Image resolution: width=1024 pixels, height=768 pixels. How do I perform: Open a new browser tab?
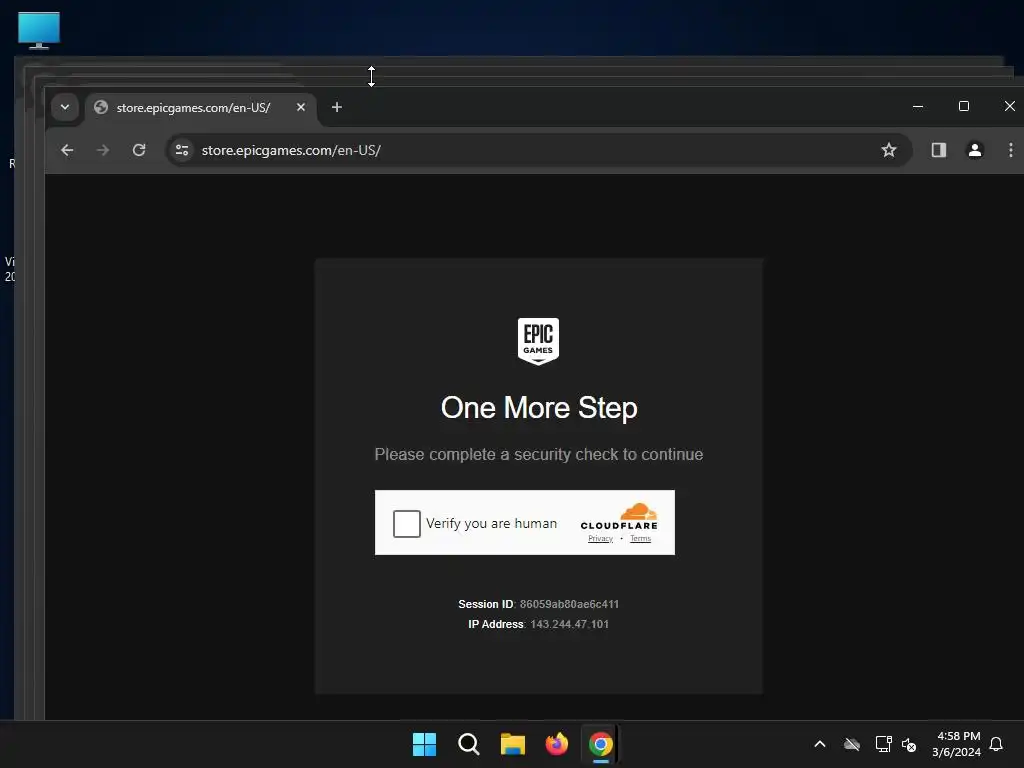(x=337, y=107)
